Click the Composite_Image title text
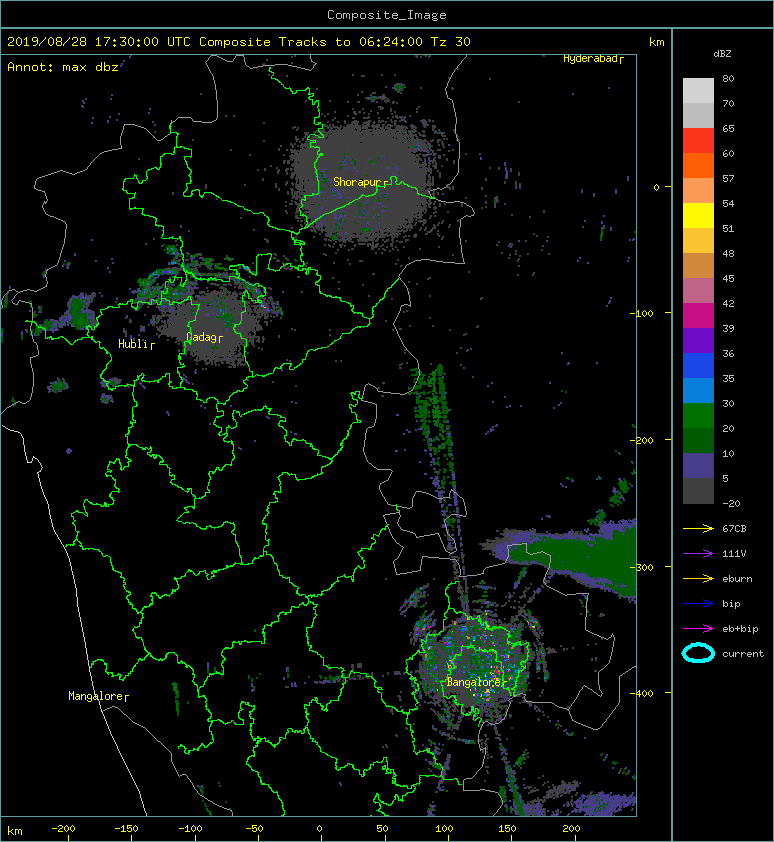 point(387,15)
